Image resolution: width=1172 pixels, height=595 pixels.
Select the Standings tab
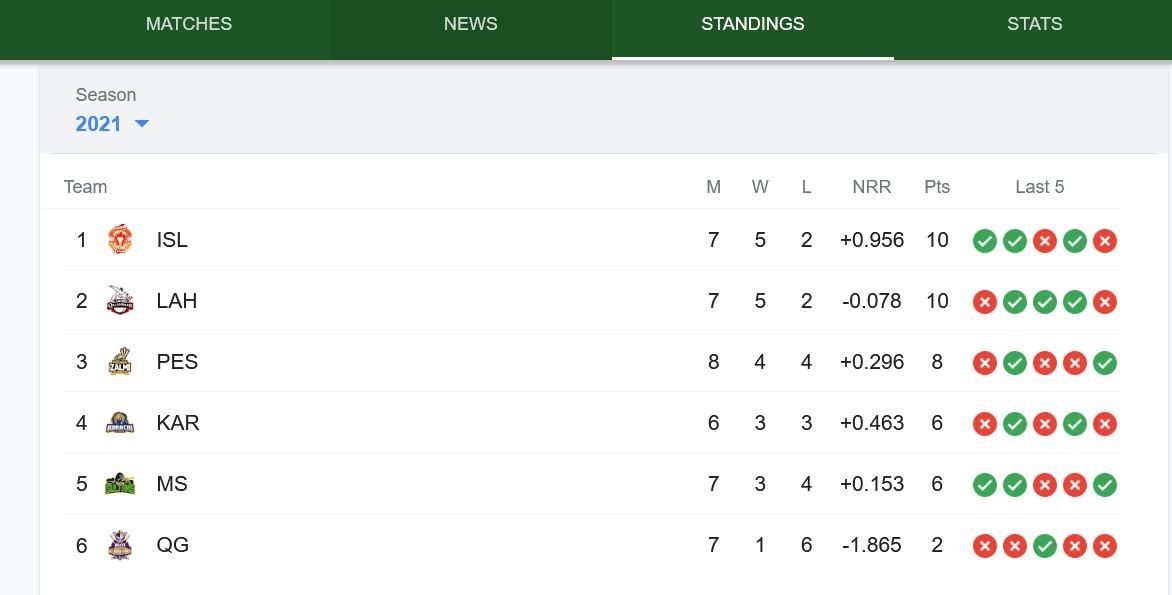click(753, 24)
